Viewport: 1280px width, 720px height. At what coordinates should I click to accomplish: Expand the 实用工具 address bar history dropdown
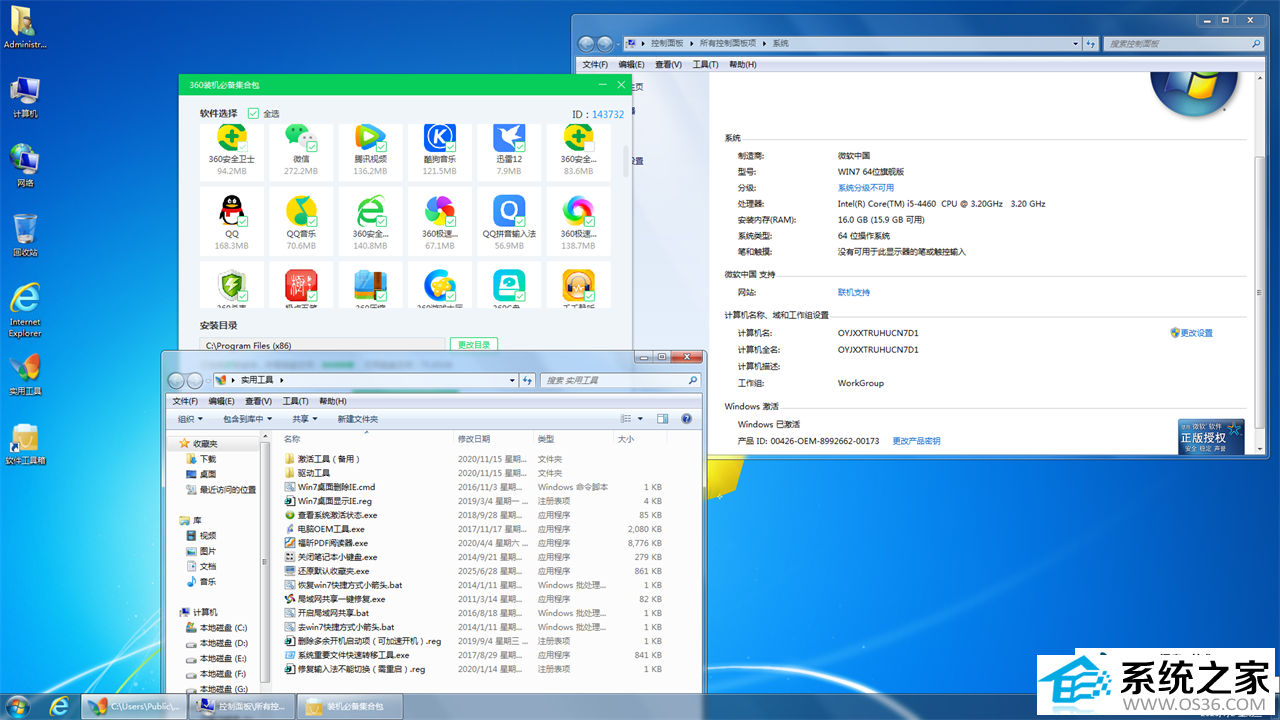(512, 380)
